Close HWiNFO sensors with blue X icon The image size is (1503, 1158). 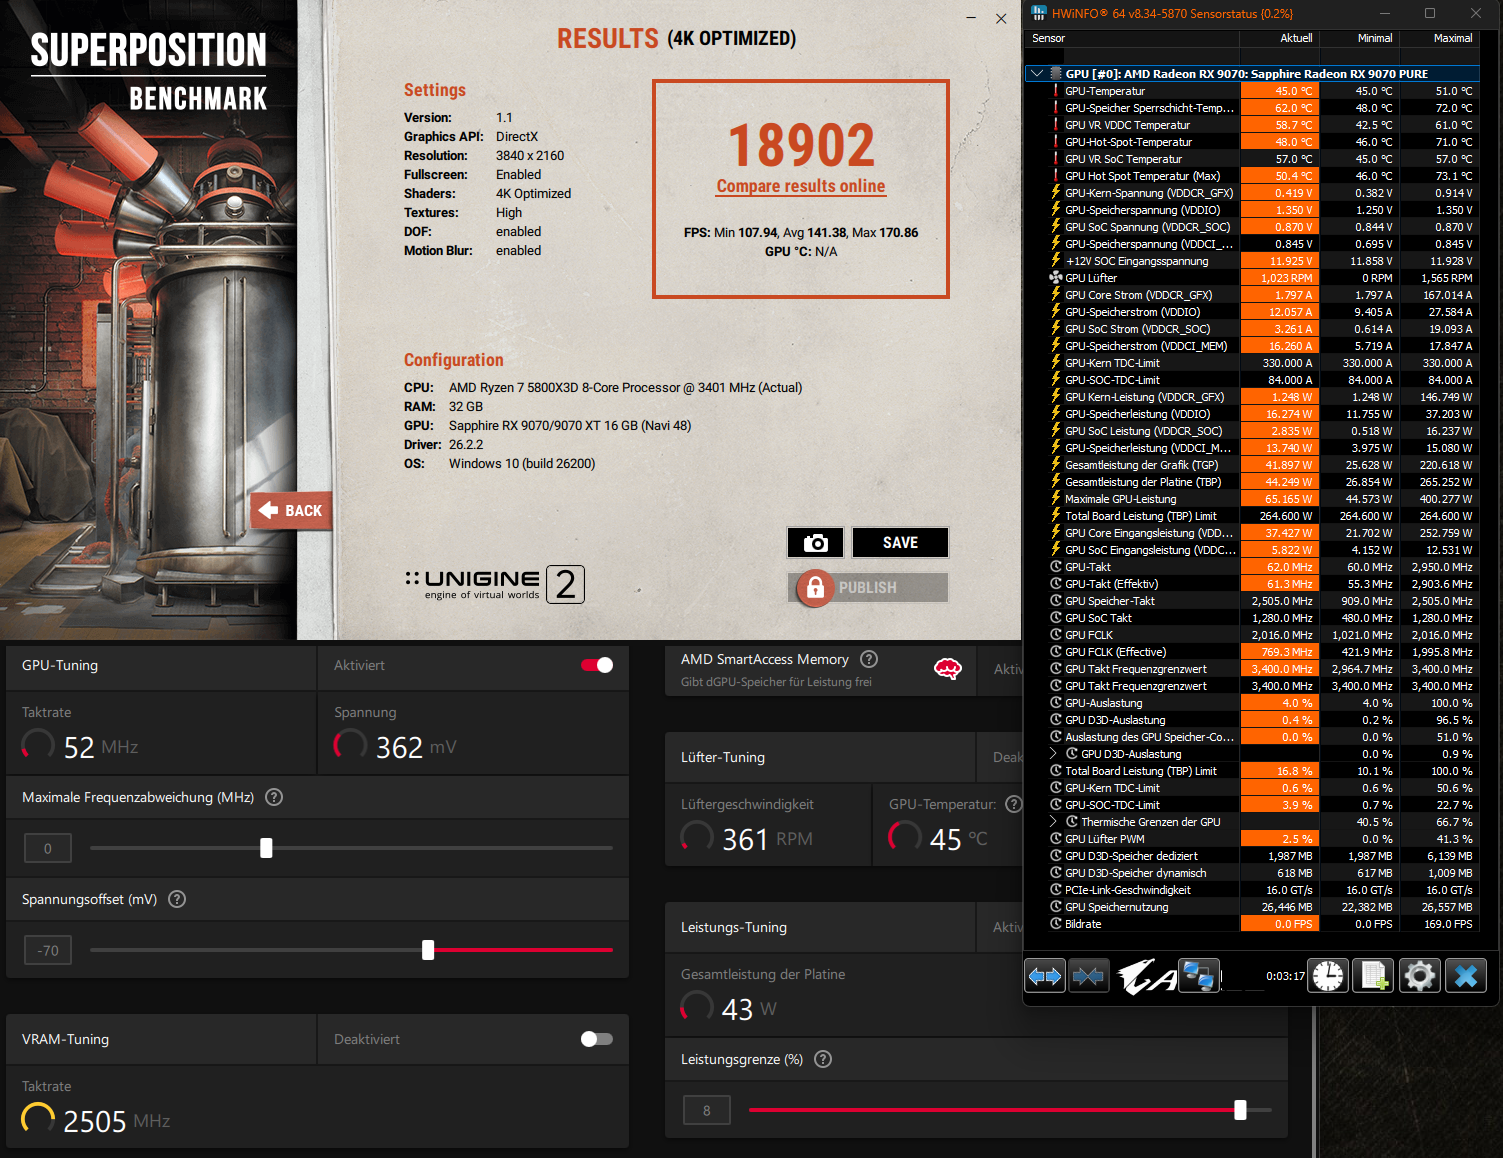pyautogui.click(x=1466, y=975)
